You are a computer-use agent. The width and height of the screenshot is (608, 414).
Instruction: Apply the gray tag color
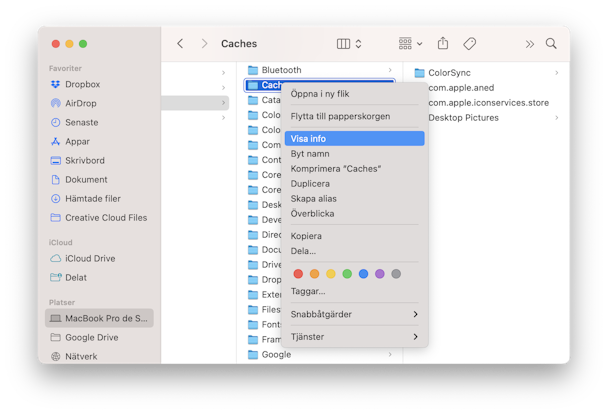396,274
